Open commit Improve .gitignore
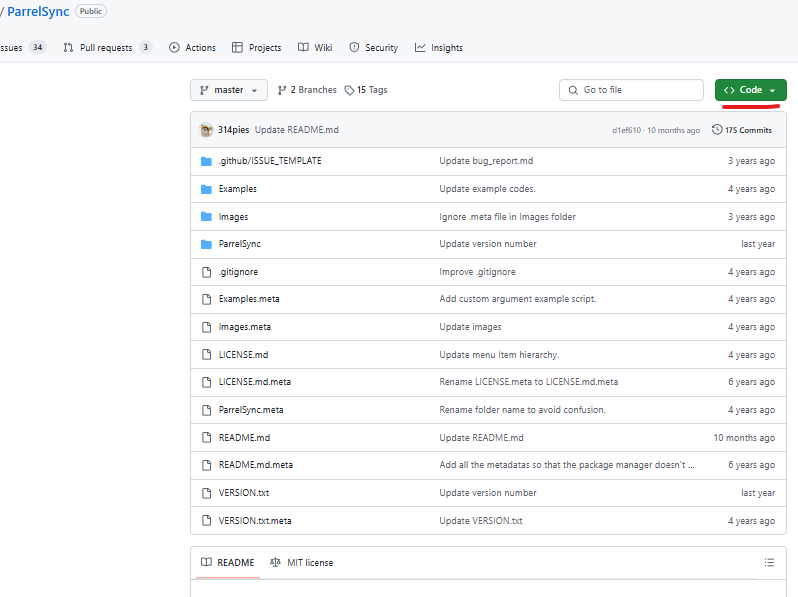Viewport: 798px width, 597px height. pos(477,272)
